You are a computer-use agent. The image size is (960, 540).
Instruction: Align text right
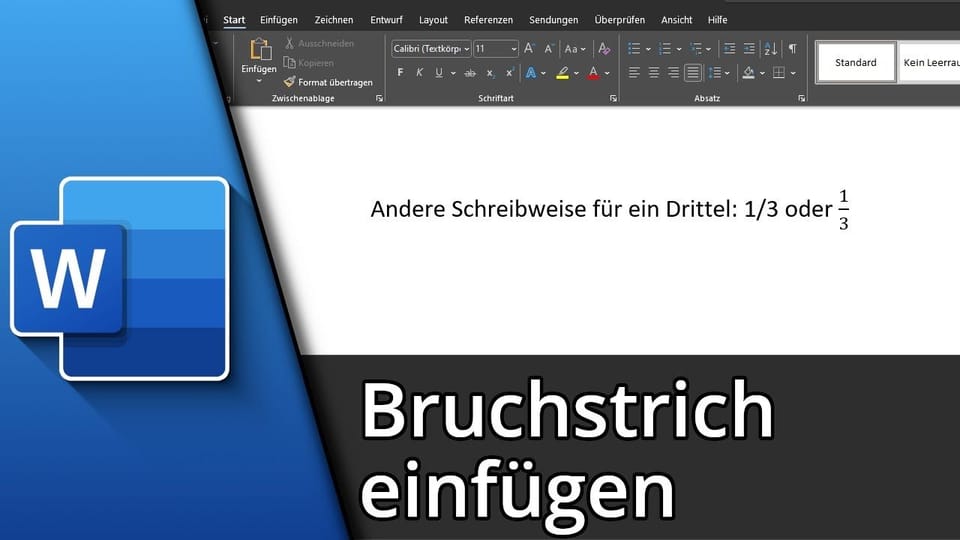pyautogui.click(x=673, y=73)
